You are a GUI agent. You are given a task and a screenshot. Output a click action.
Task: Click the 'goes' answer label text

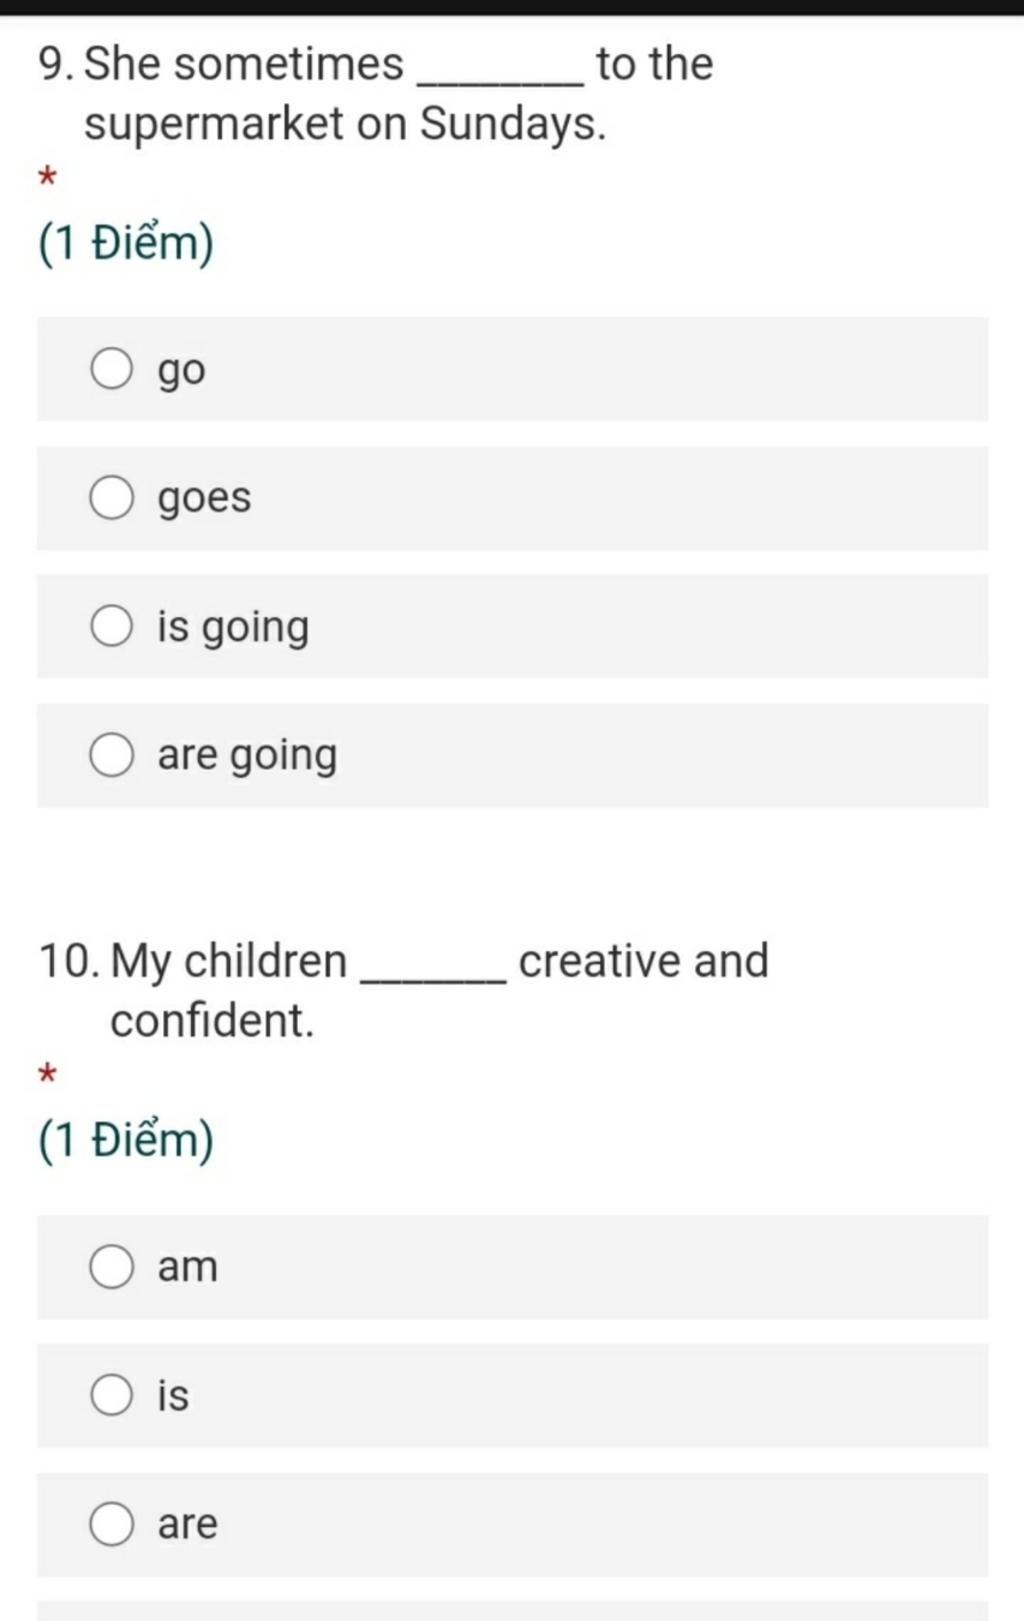(204, 499)
